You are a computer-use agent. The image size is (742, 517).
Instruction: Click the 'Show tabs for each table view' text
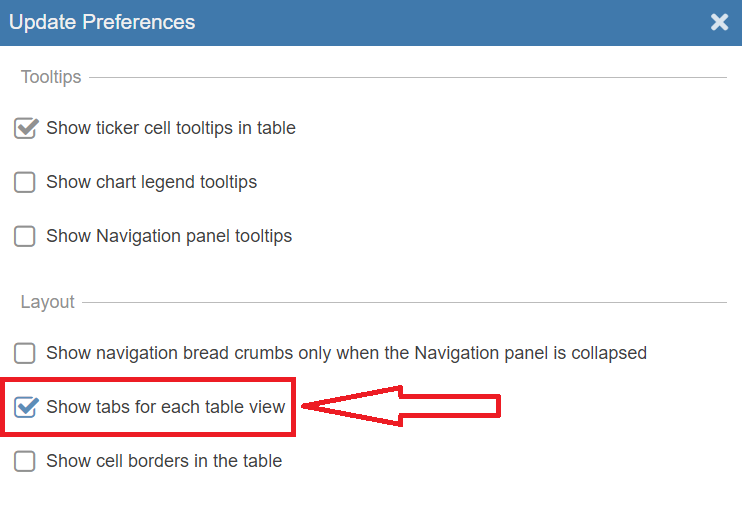coord(166,407)
